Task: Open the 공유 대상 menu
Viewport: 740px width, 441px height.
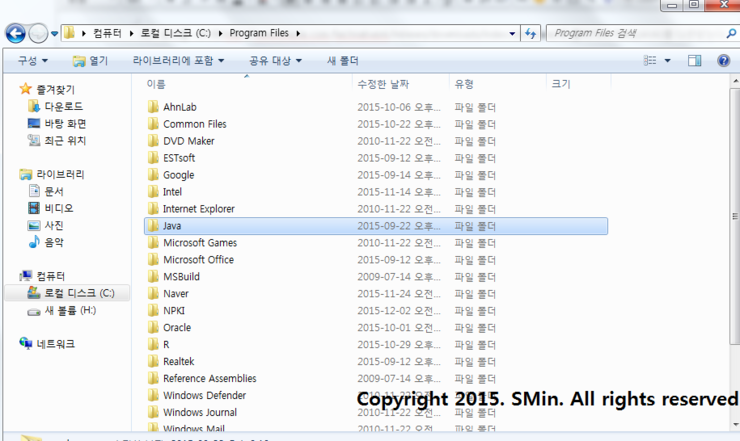Action: (x=276, y=60)
